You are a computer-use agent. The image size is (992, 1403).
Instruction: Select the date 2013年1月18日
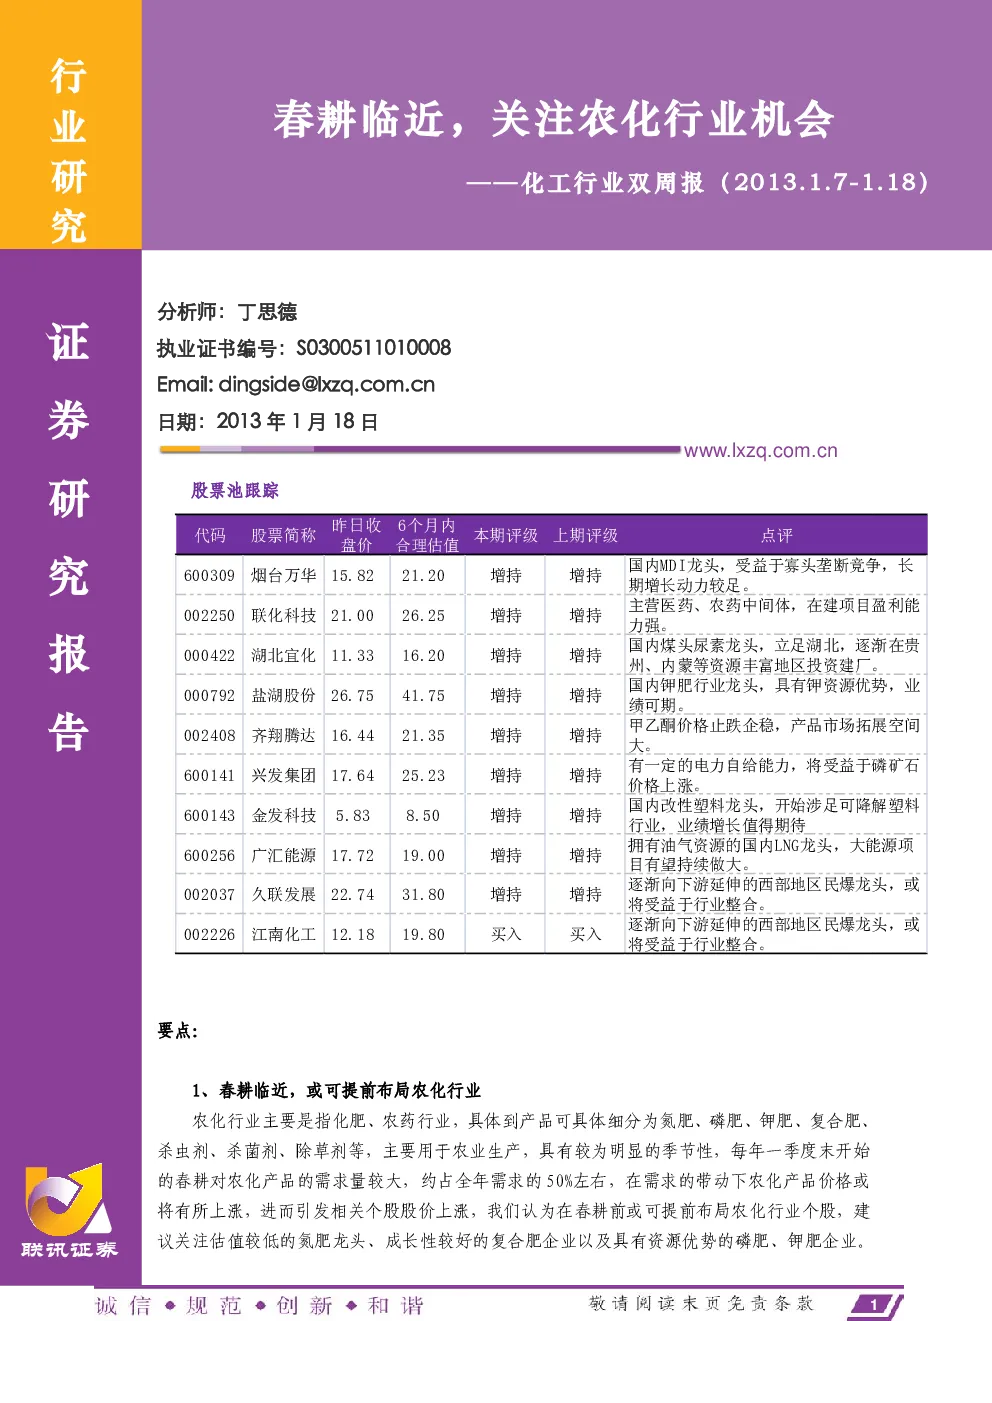pos(297,421)
